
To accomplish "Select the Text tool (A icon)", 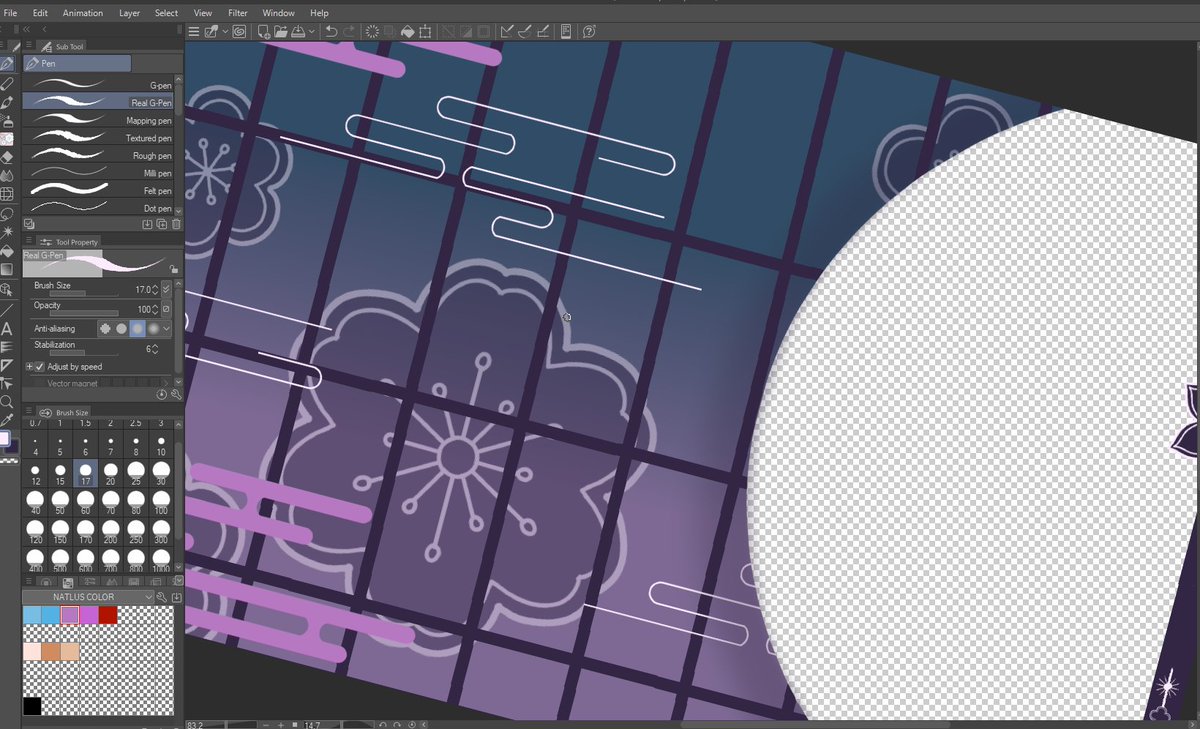I will tap(8, 329).
